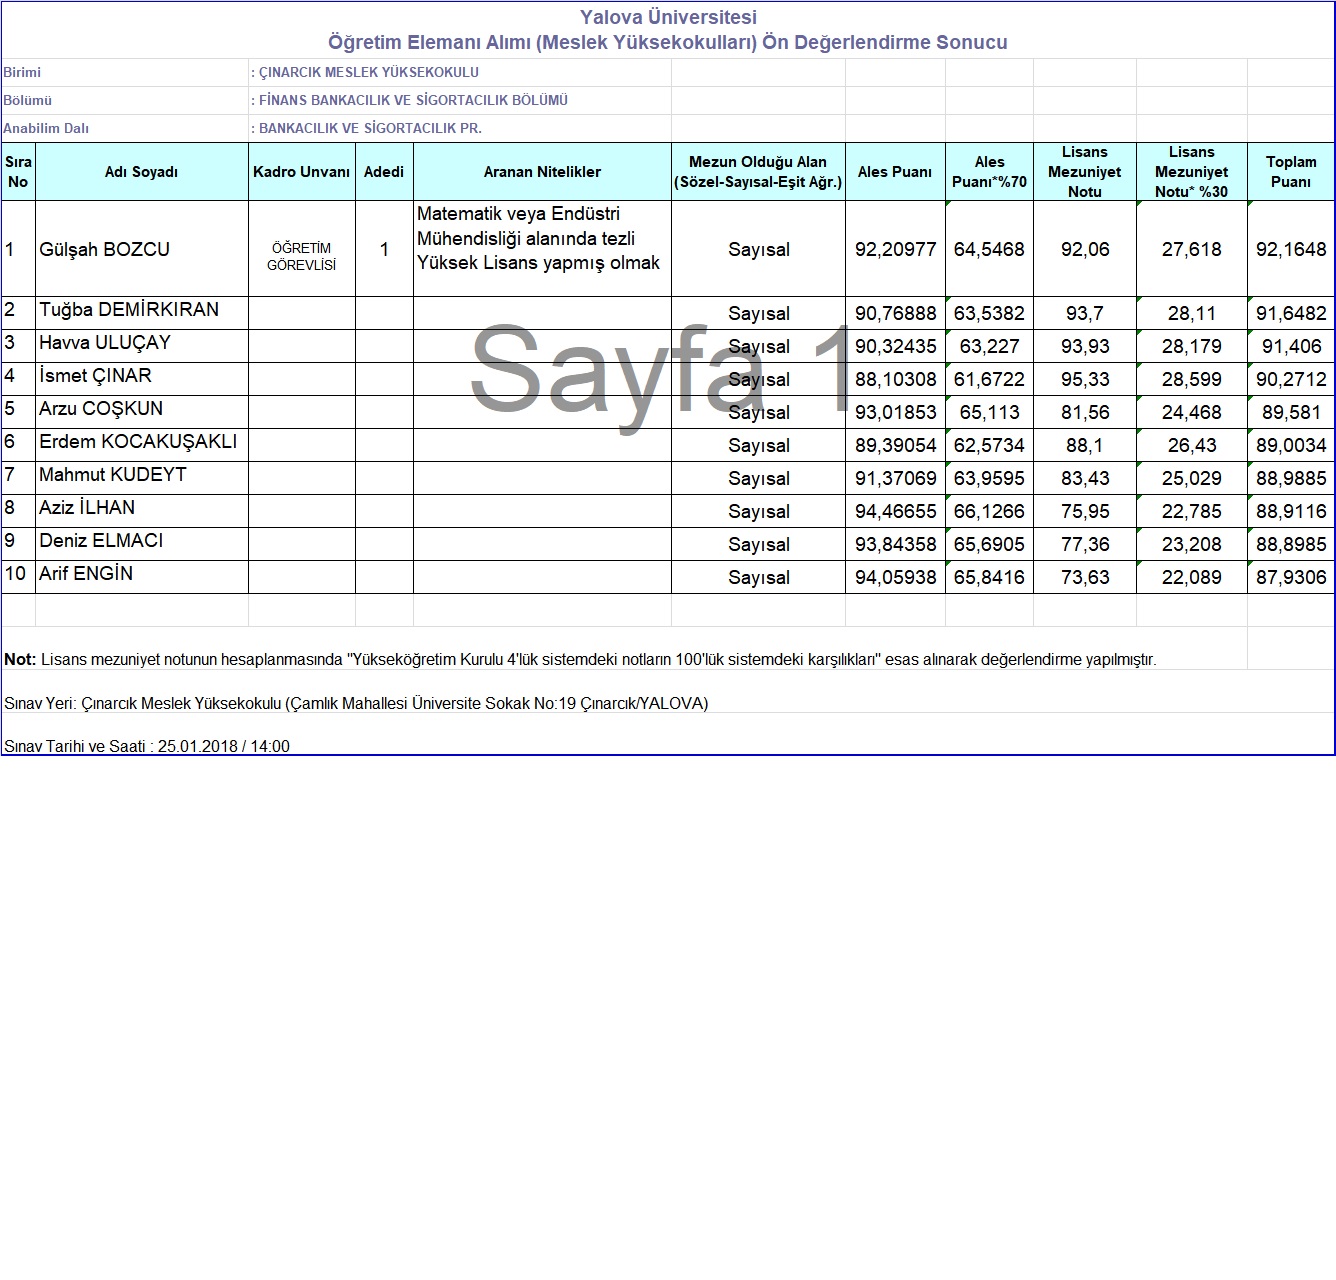The height and width of the screenshot is (1280, 1336).
Task: Click total score 89,0034
Action: pyautogui.click(x=1291, y=445)
